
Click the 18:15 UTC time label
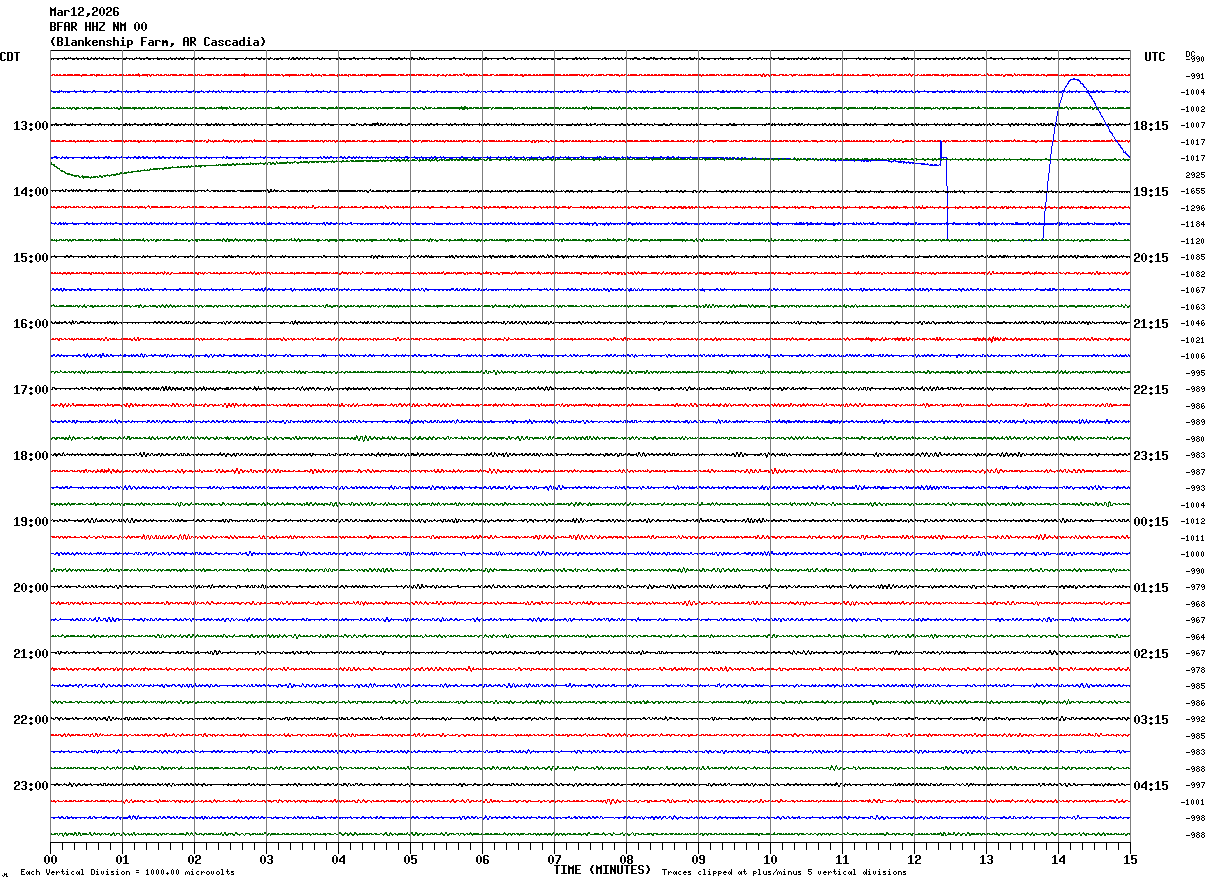tap(1151, 126)
